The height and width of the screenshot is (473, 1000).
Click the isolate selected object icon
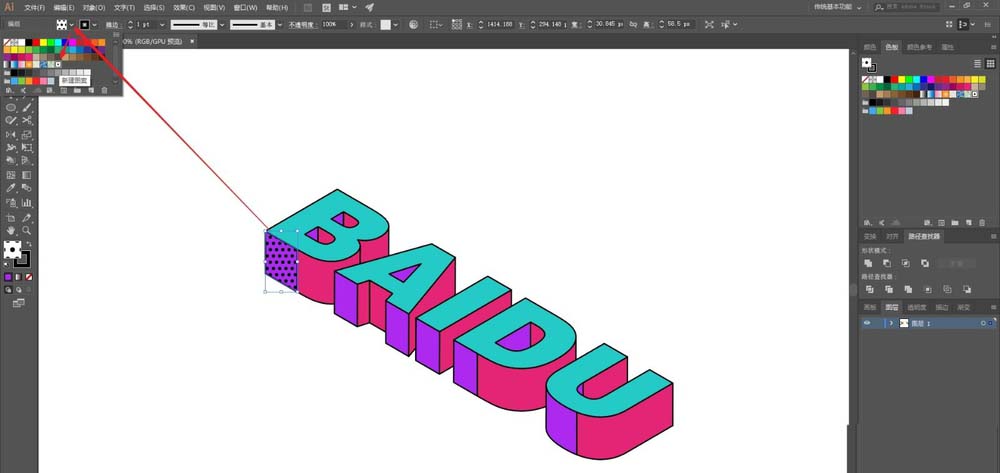coord(709,24)
